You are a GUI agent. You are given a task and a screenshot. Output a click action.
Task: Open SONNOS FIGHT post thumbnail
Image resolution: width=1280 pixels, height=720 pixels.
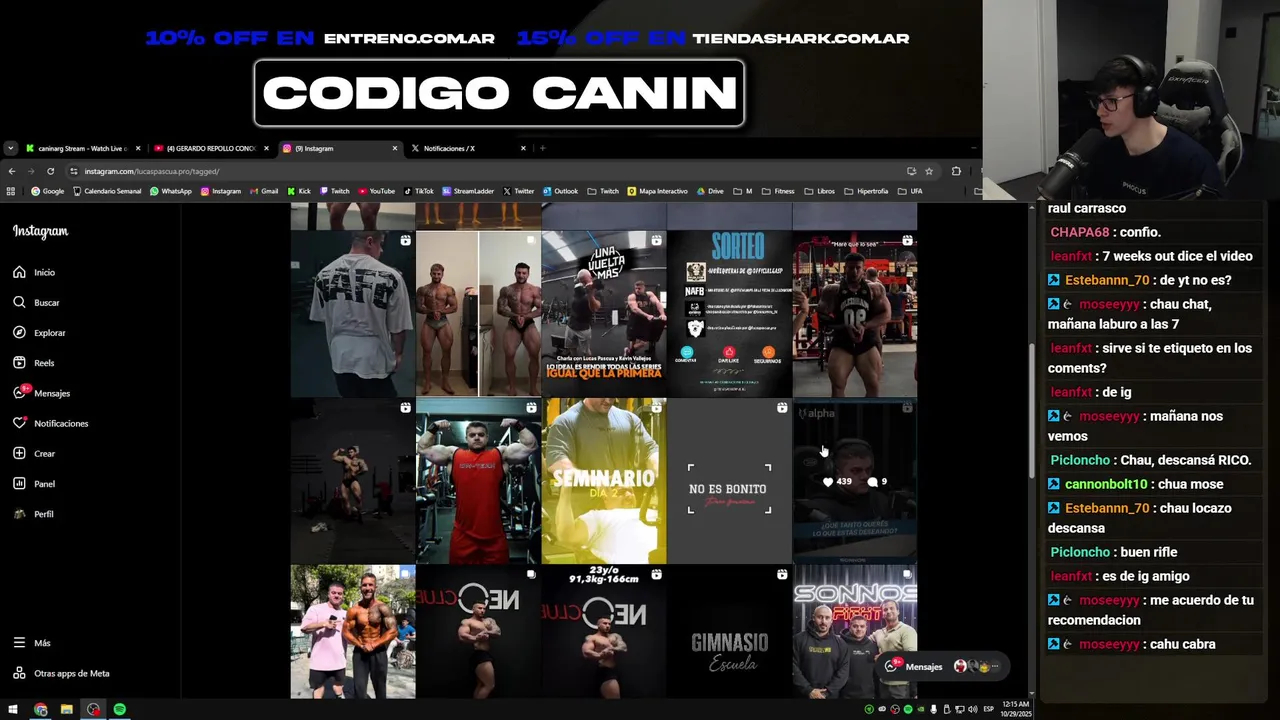click(855, 632)
